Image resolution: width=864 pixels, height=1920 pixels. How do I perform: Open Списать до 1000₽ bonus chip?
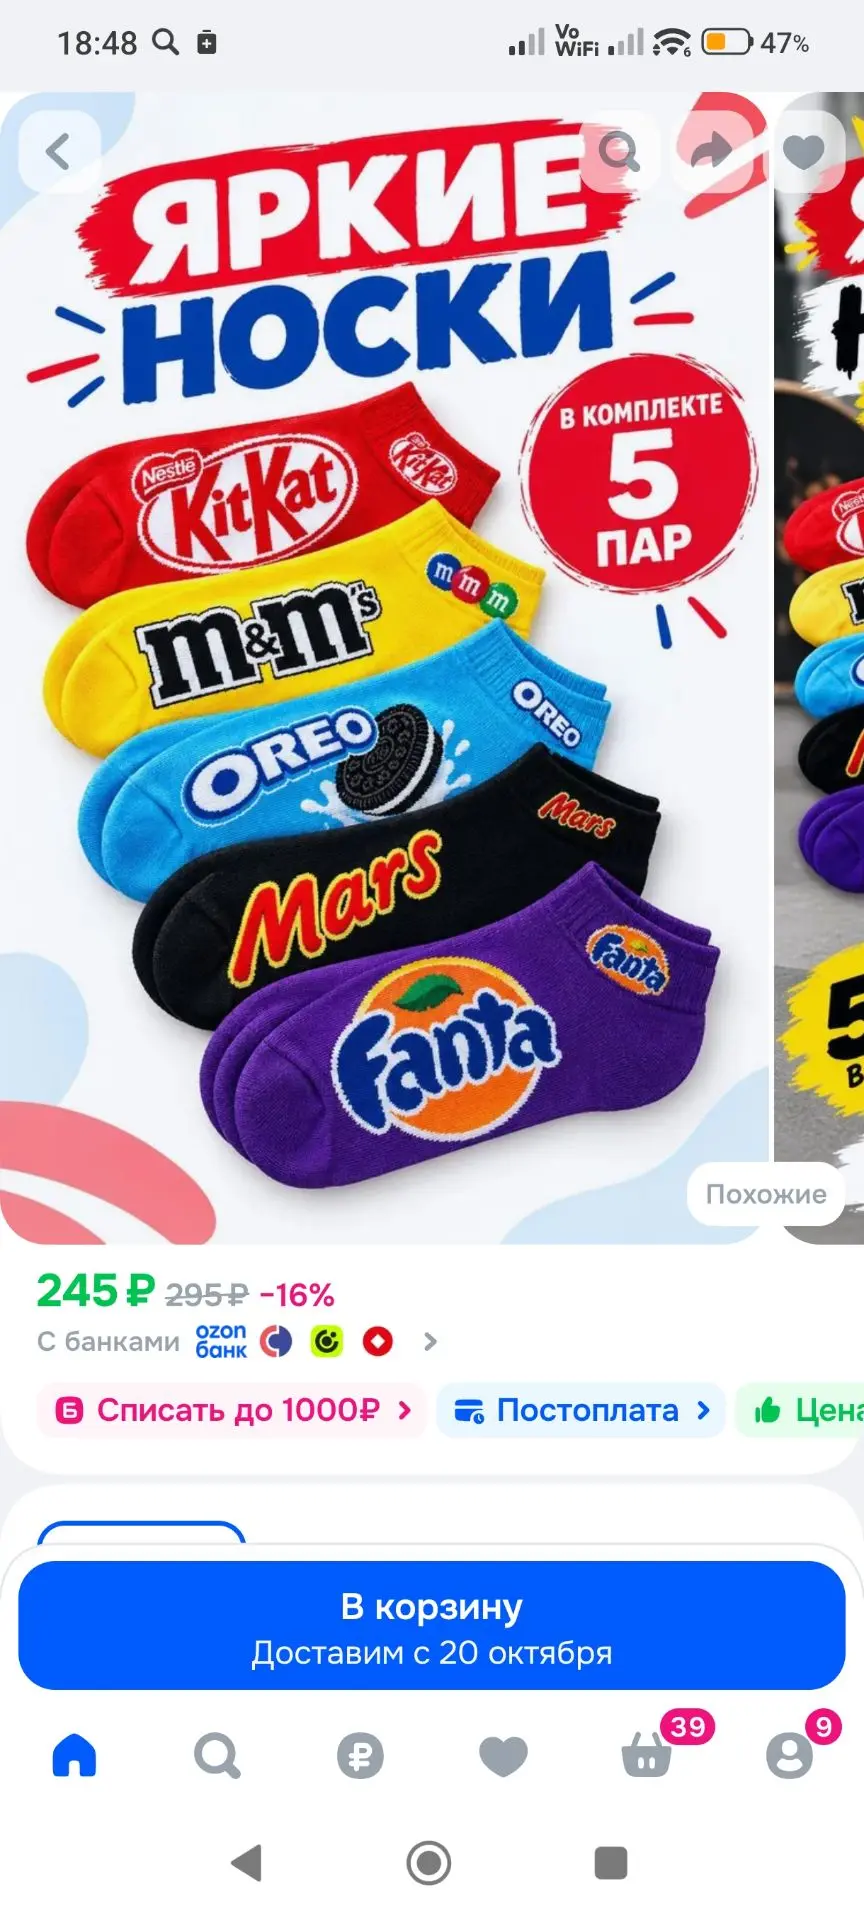click(x=232, y=1410)
